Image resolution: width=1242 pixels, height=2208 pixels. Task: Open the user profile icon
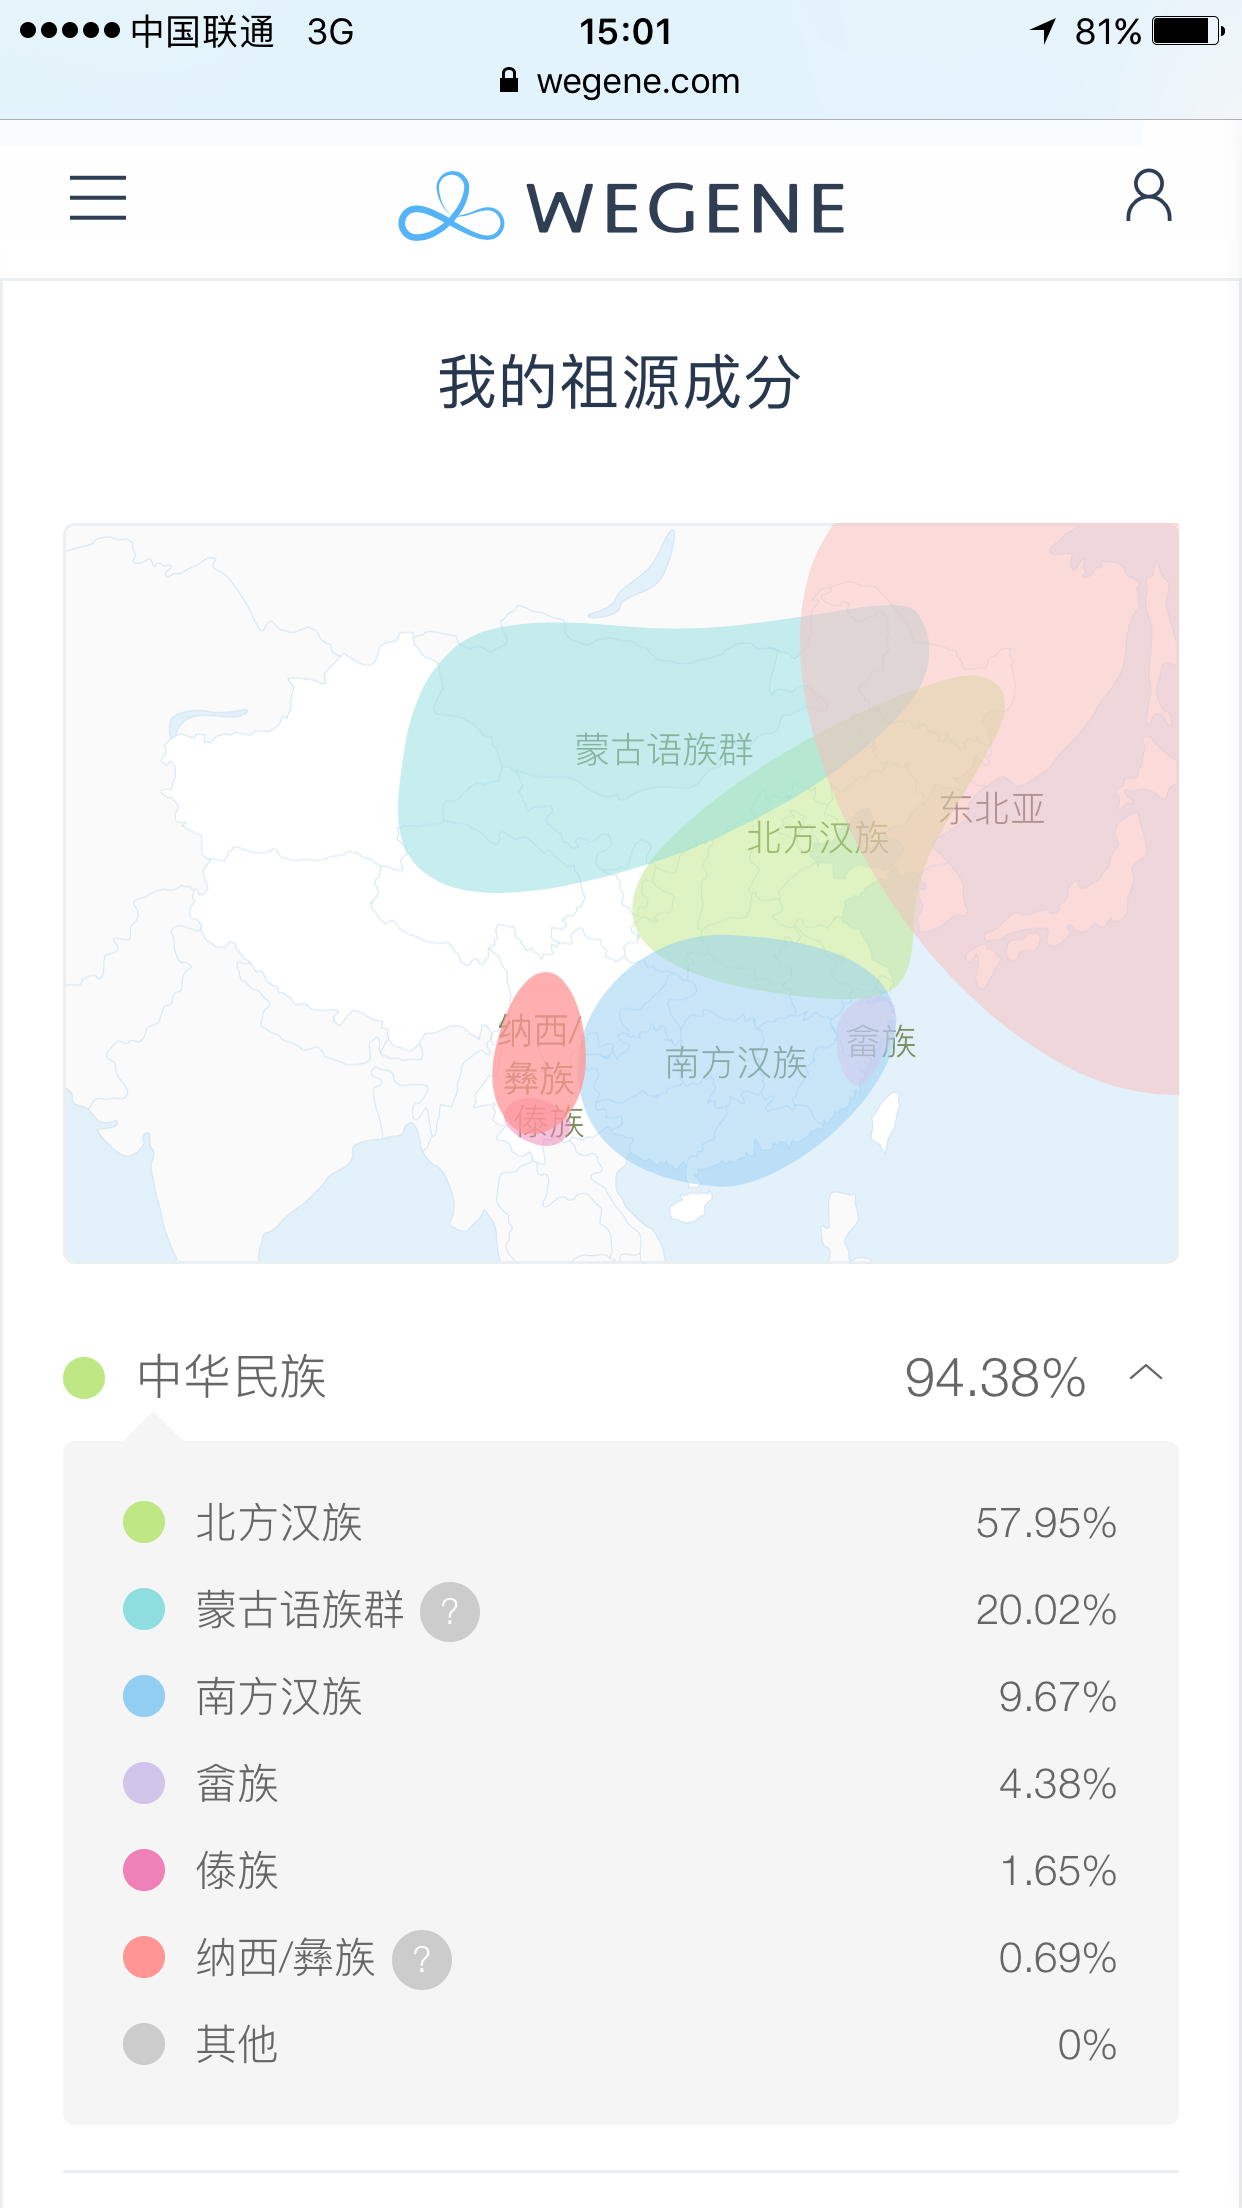coord(1148,196)
